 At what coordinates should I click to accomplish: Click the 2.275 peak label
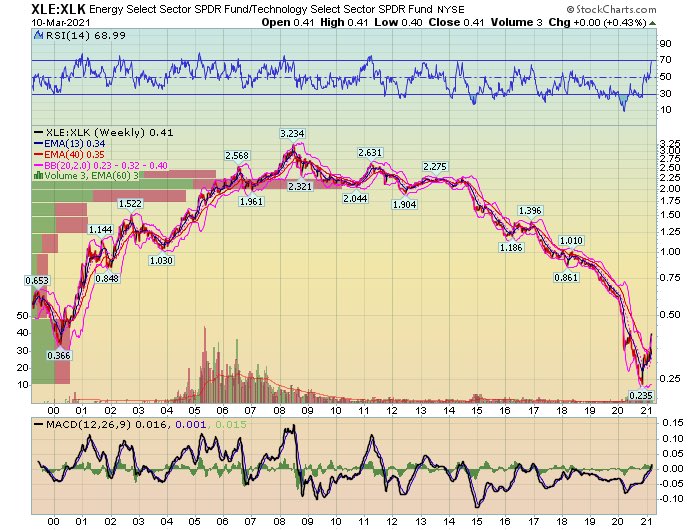435,167
